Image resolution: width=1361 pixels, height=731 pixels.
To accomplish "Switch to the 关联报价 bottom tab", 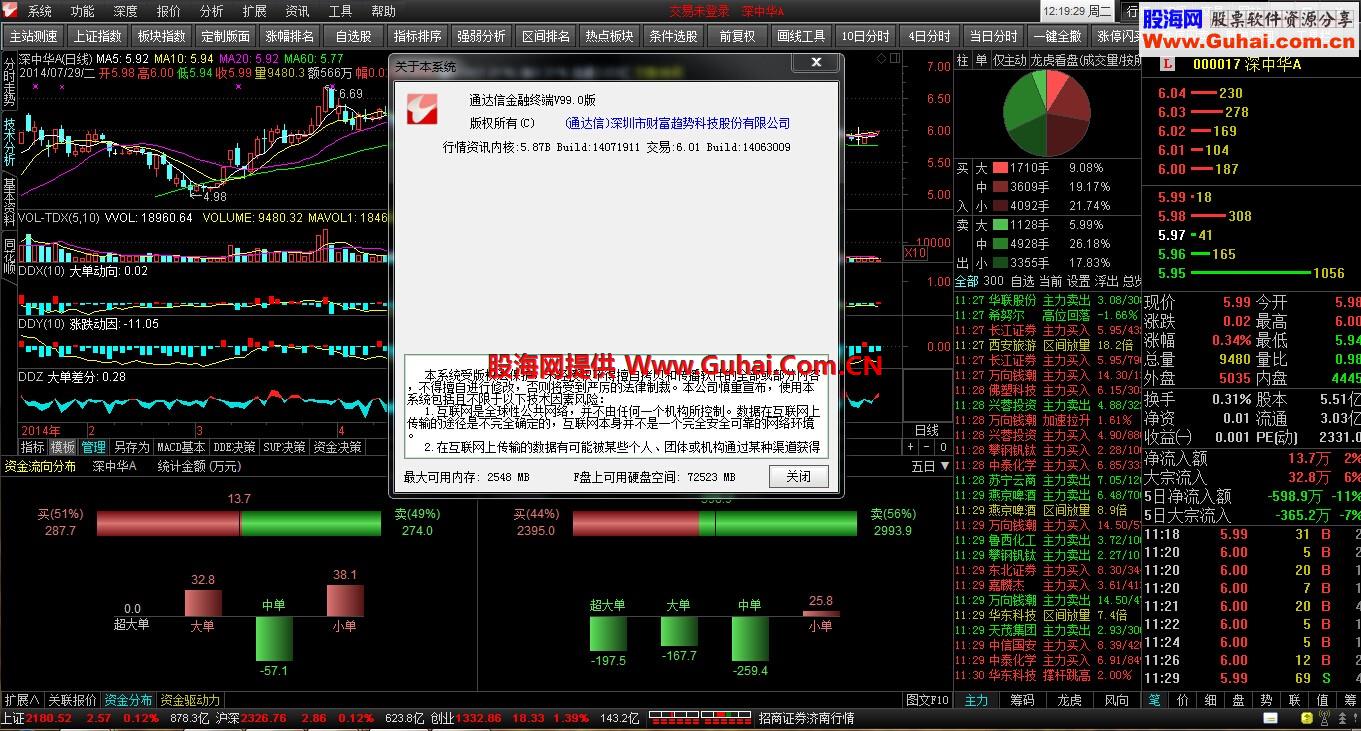I will tap(72, 700).
